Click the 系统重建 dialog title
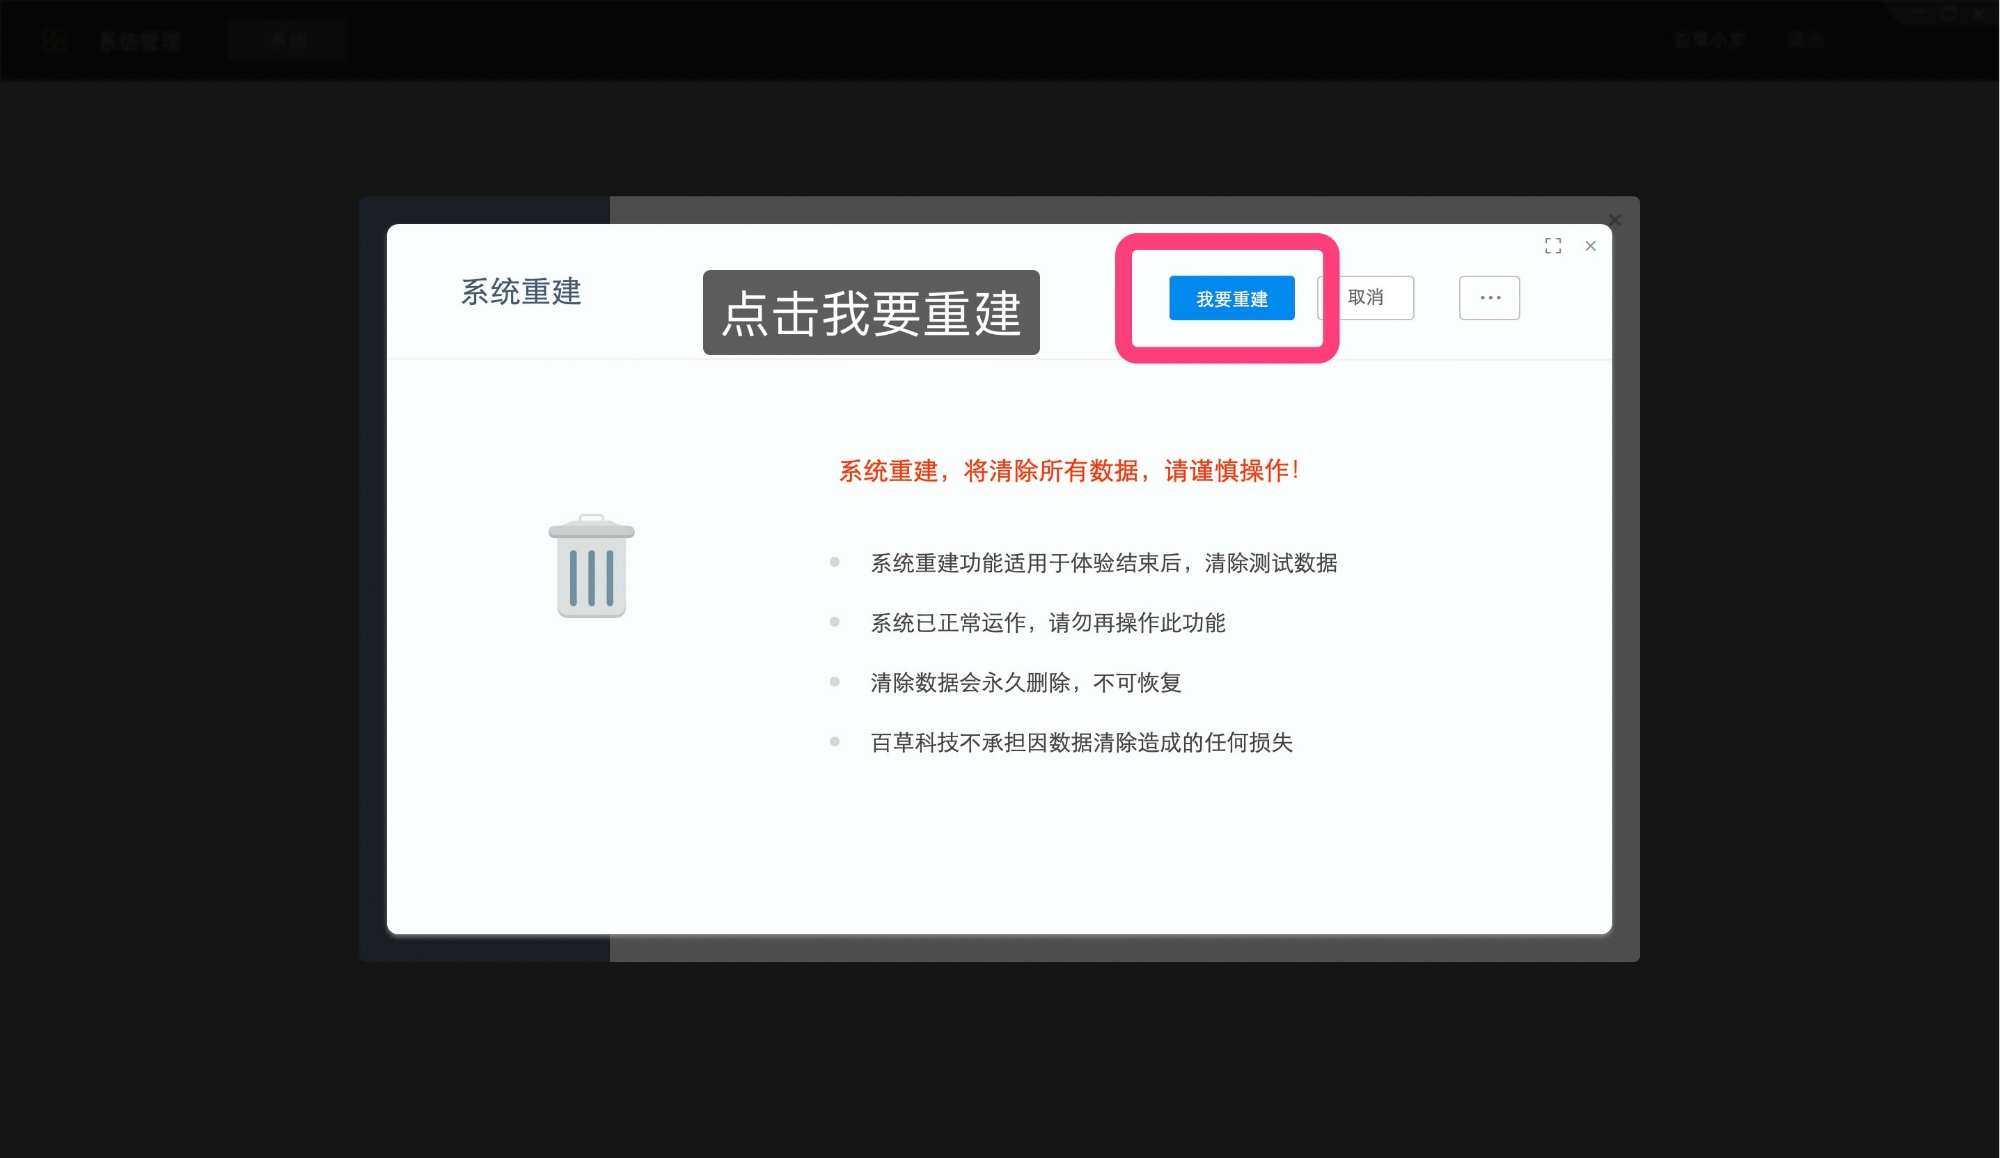This screenshot has width=2000, height=1158. (521, 292)
